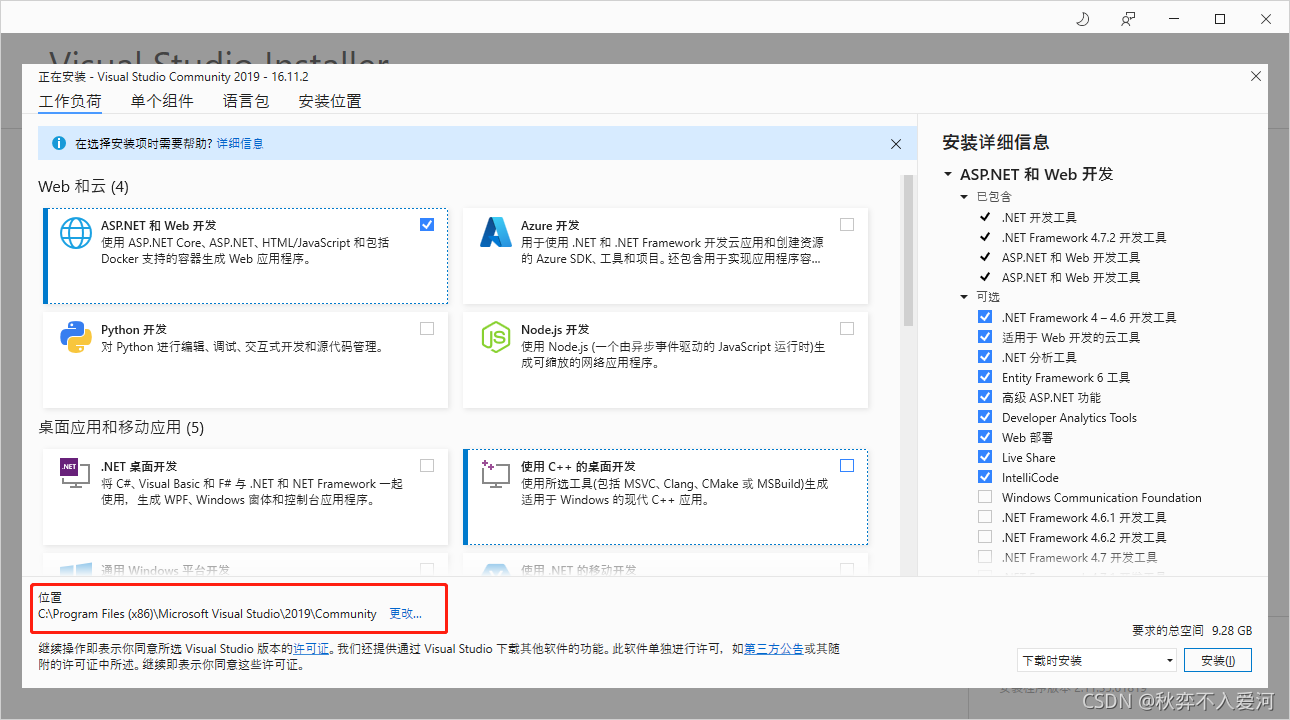Click the Web 和云 (4) section heading
The width and height of the screenshot is (1290, 720).
[84, 187]
